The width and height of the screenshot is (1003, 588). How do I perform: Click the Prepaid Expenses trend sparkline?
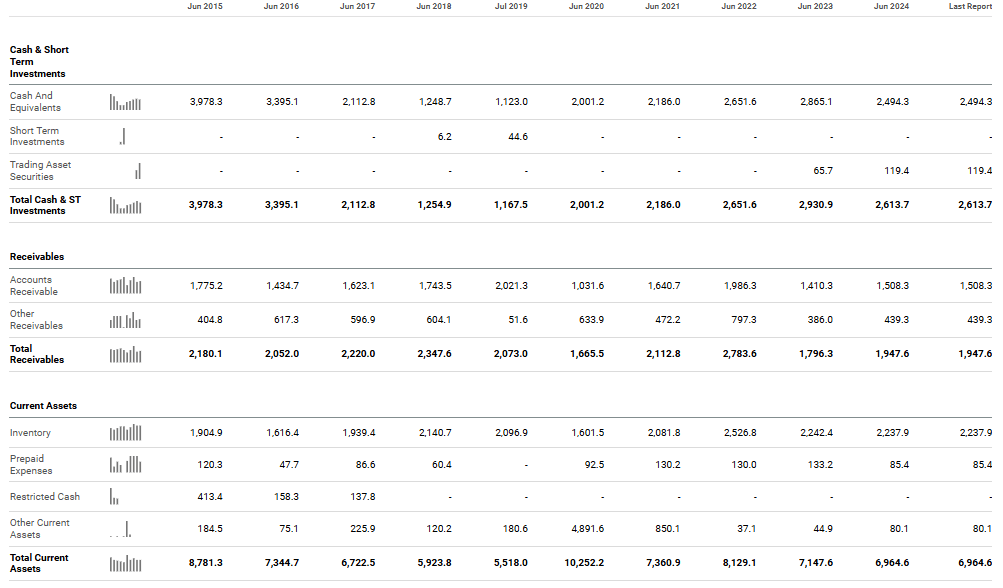pyautogui.click(x=125, y=465)
